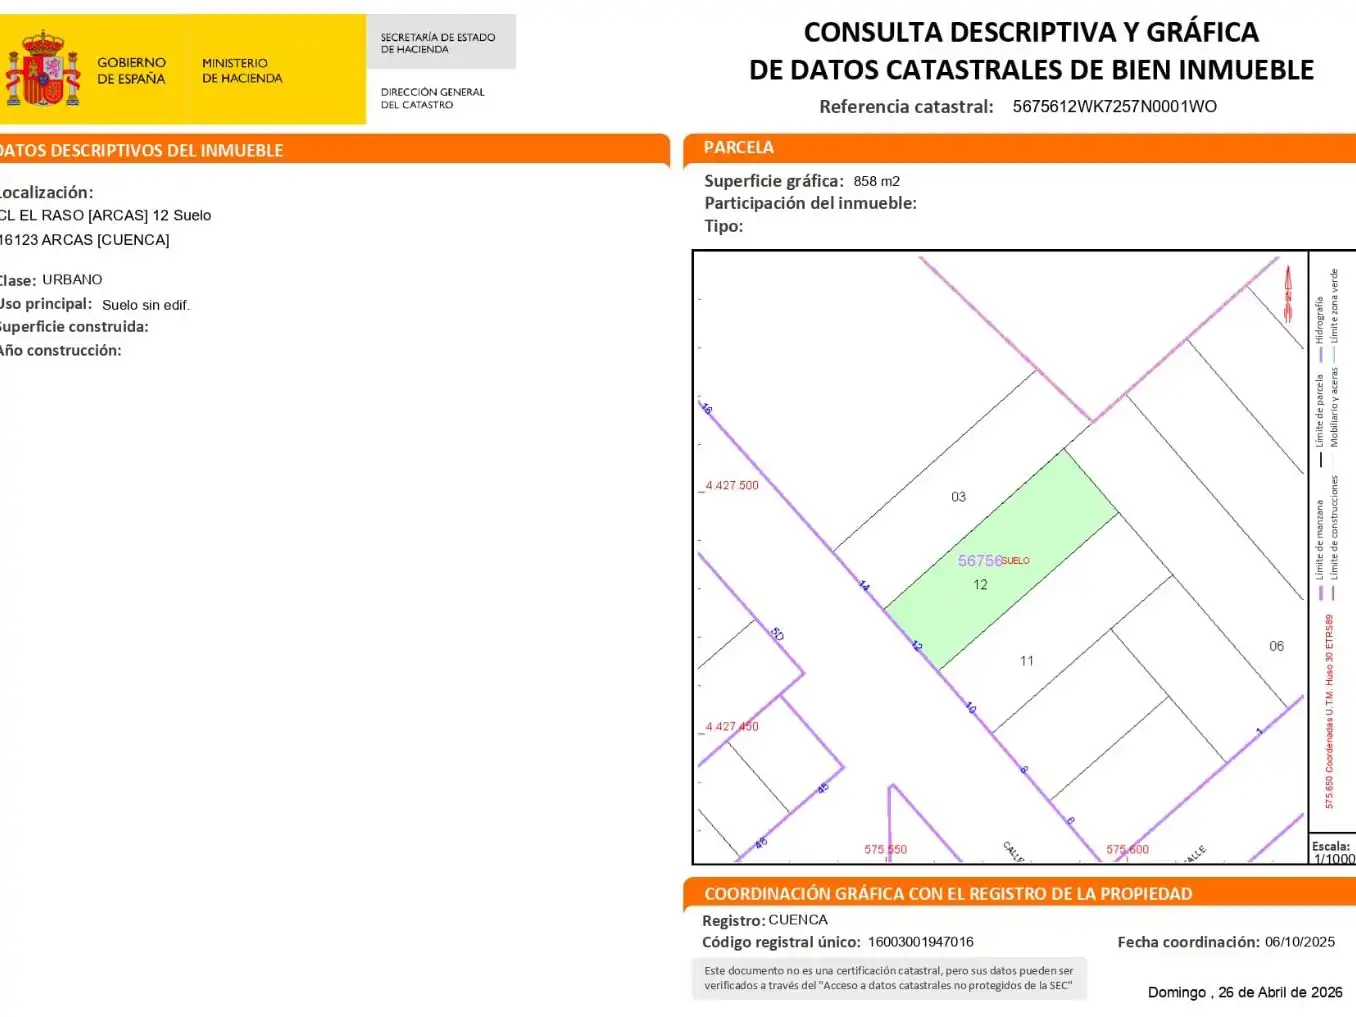The image size is (1356, 1017).
Task: Click the 'Uso principal:' label
Action: tap(46, 304)
